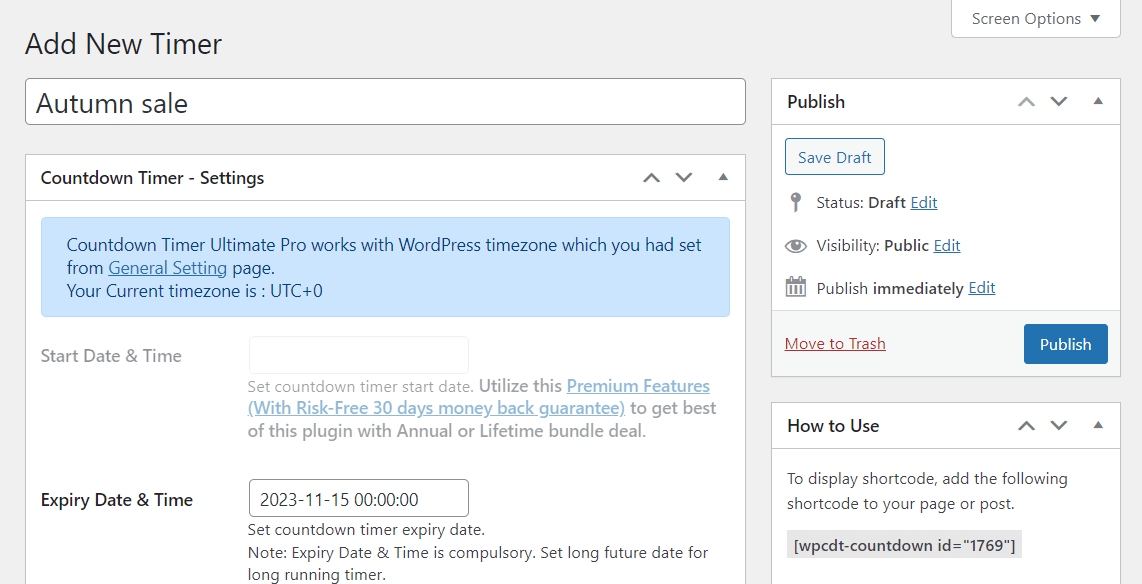Move the Publish panel down
Screen dimensions: 1142x584
click(x=1059, y=101)
